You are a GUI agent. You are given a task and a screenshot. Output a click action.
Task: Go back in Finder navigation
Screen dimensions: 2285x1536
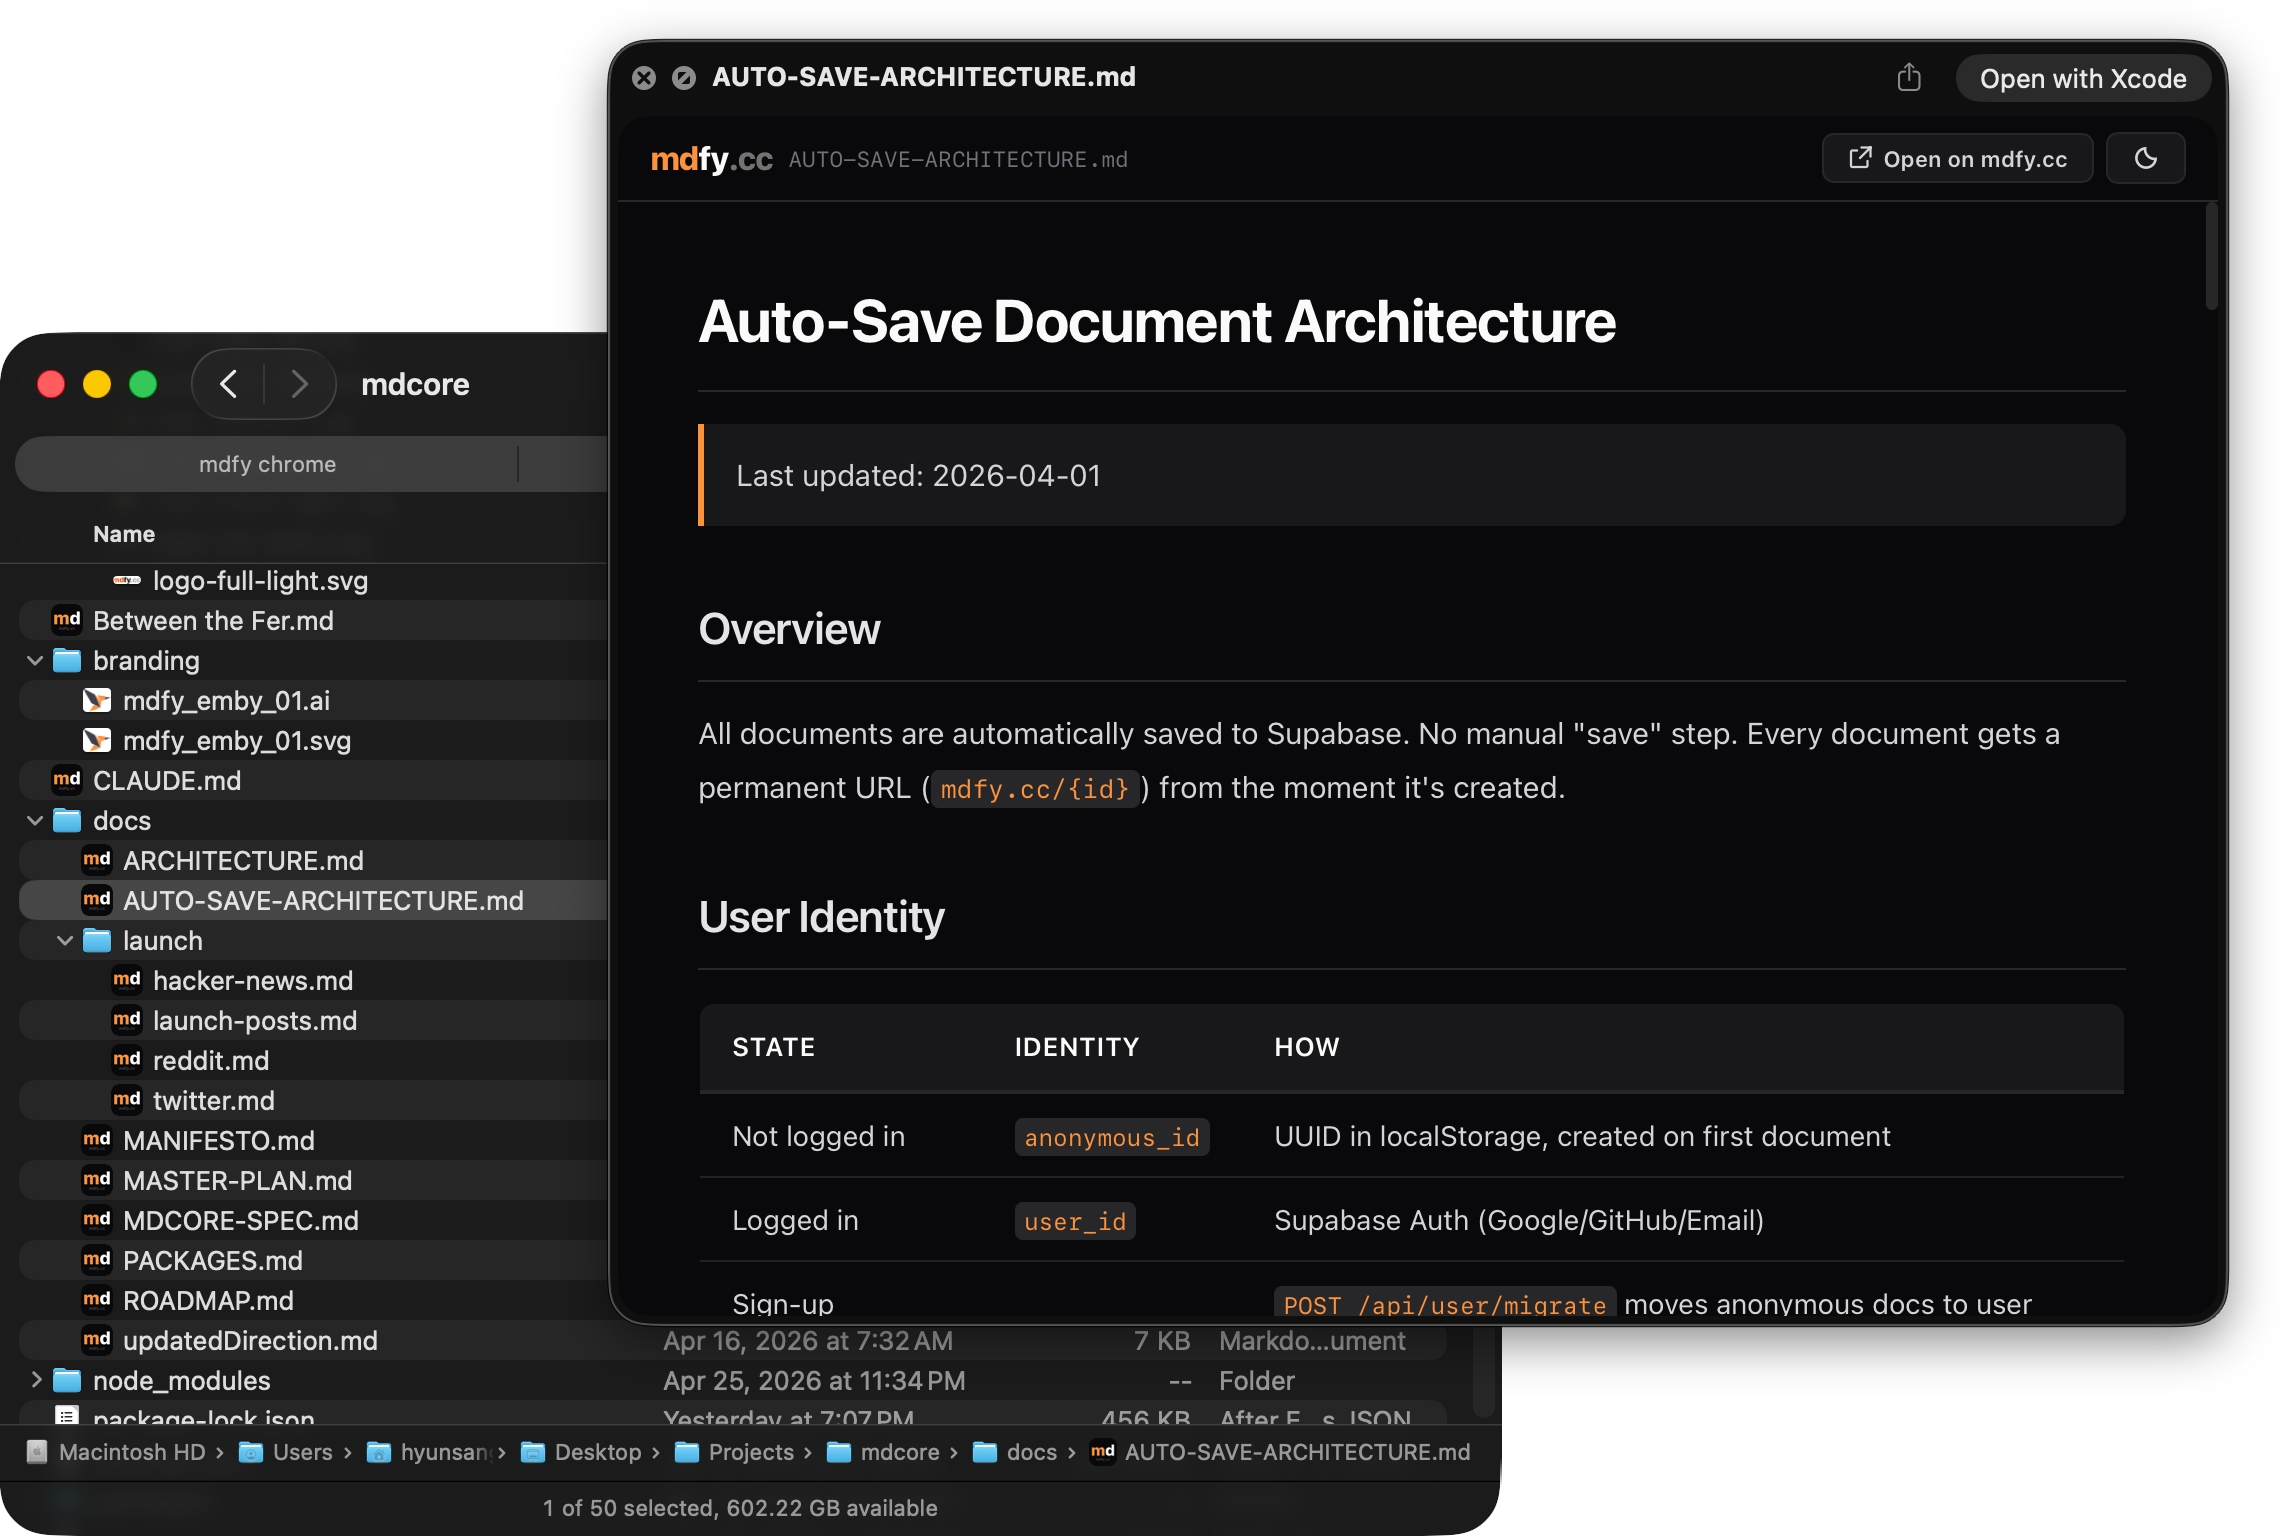click(x=229, y=384)
